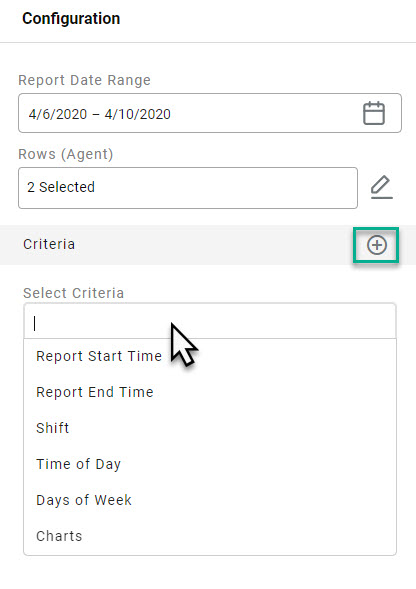The height and width of the screenshot is (589, 416).
Task: Open the '2 Selected' rows field
Action: click(188, 188)
